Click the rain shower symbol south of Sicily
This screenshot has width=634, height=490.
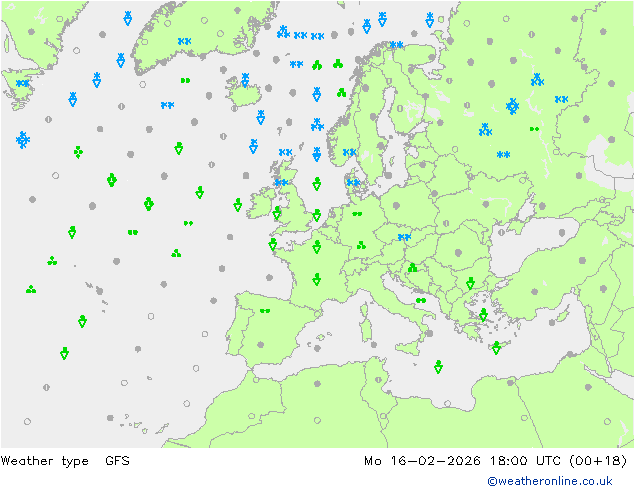click(438, 367)
